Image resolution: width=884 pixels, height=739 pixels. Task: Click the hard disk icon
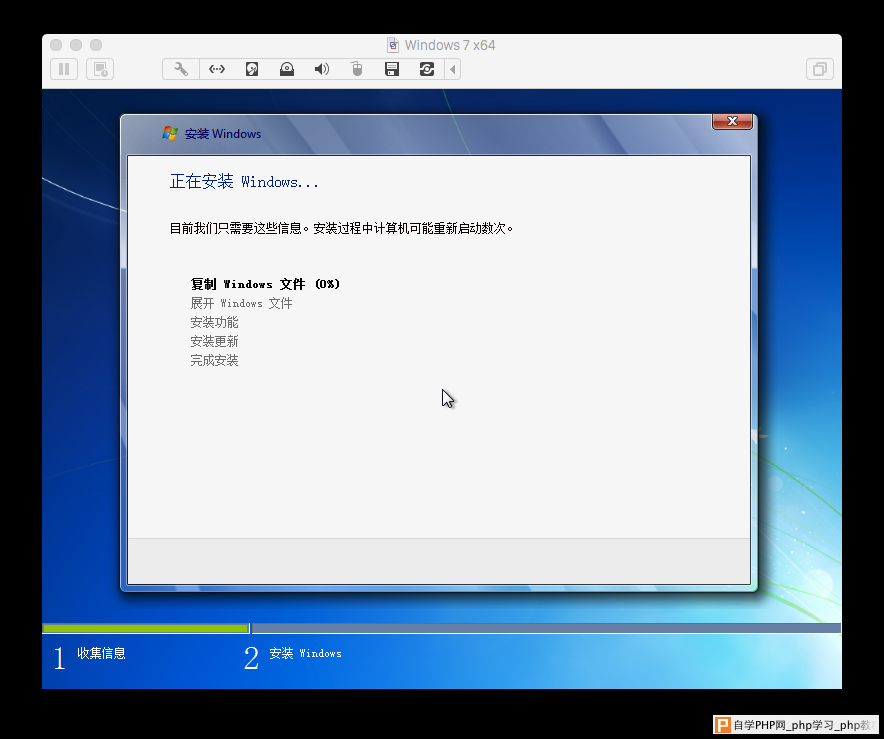pos(252,69)
